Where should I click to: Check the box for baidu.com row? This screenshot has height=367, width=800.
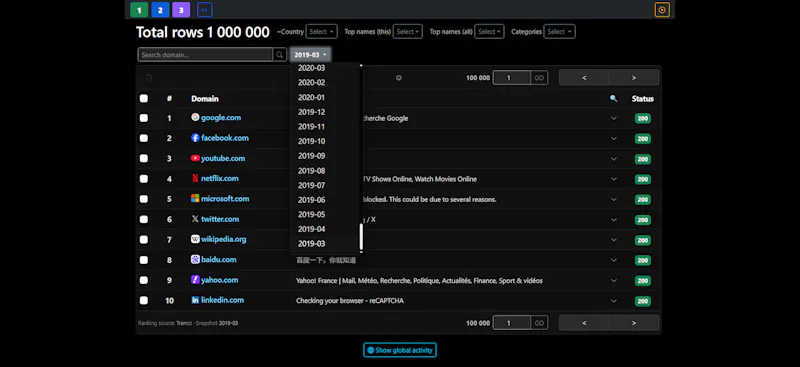point(144,260)
